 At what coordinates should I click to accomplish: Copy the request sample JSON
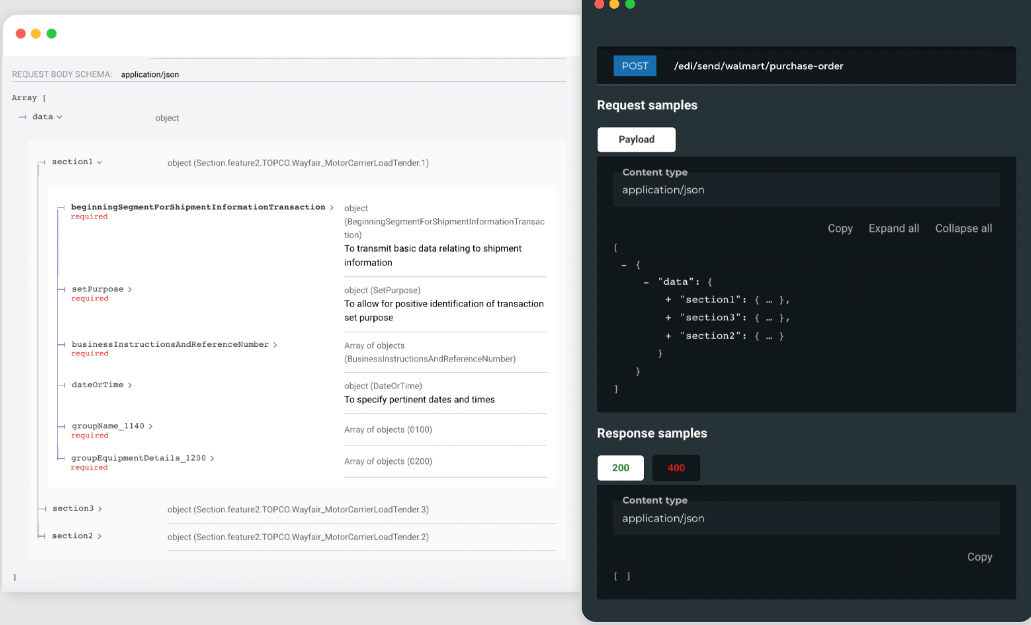(840, 229)
